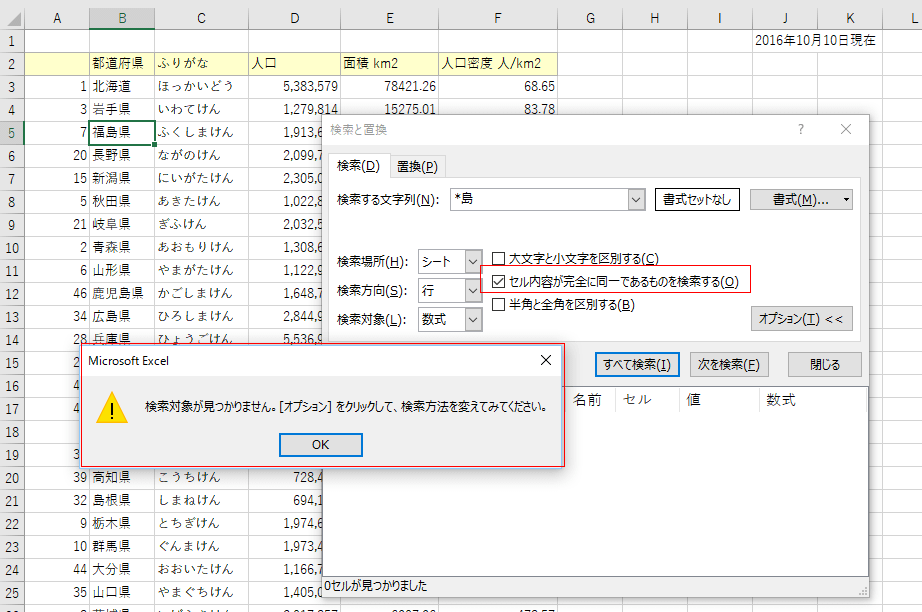The image size is (922, 612).
Task: Collapse options with オプション button
Action: click(801, 319)
